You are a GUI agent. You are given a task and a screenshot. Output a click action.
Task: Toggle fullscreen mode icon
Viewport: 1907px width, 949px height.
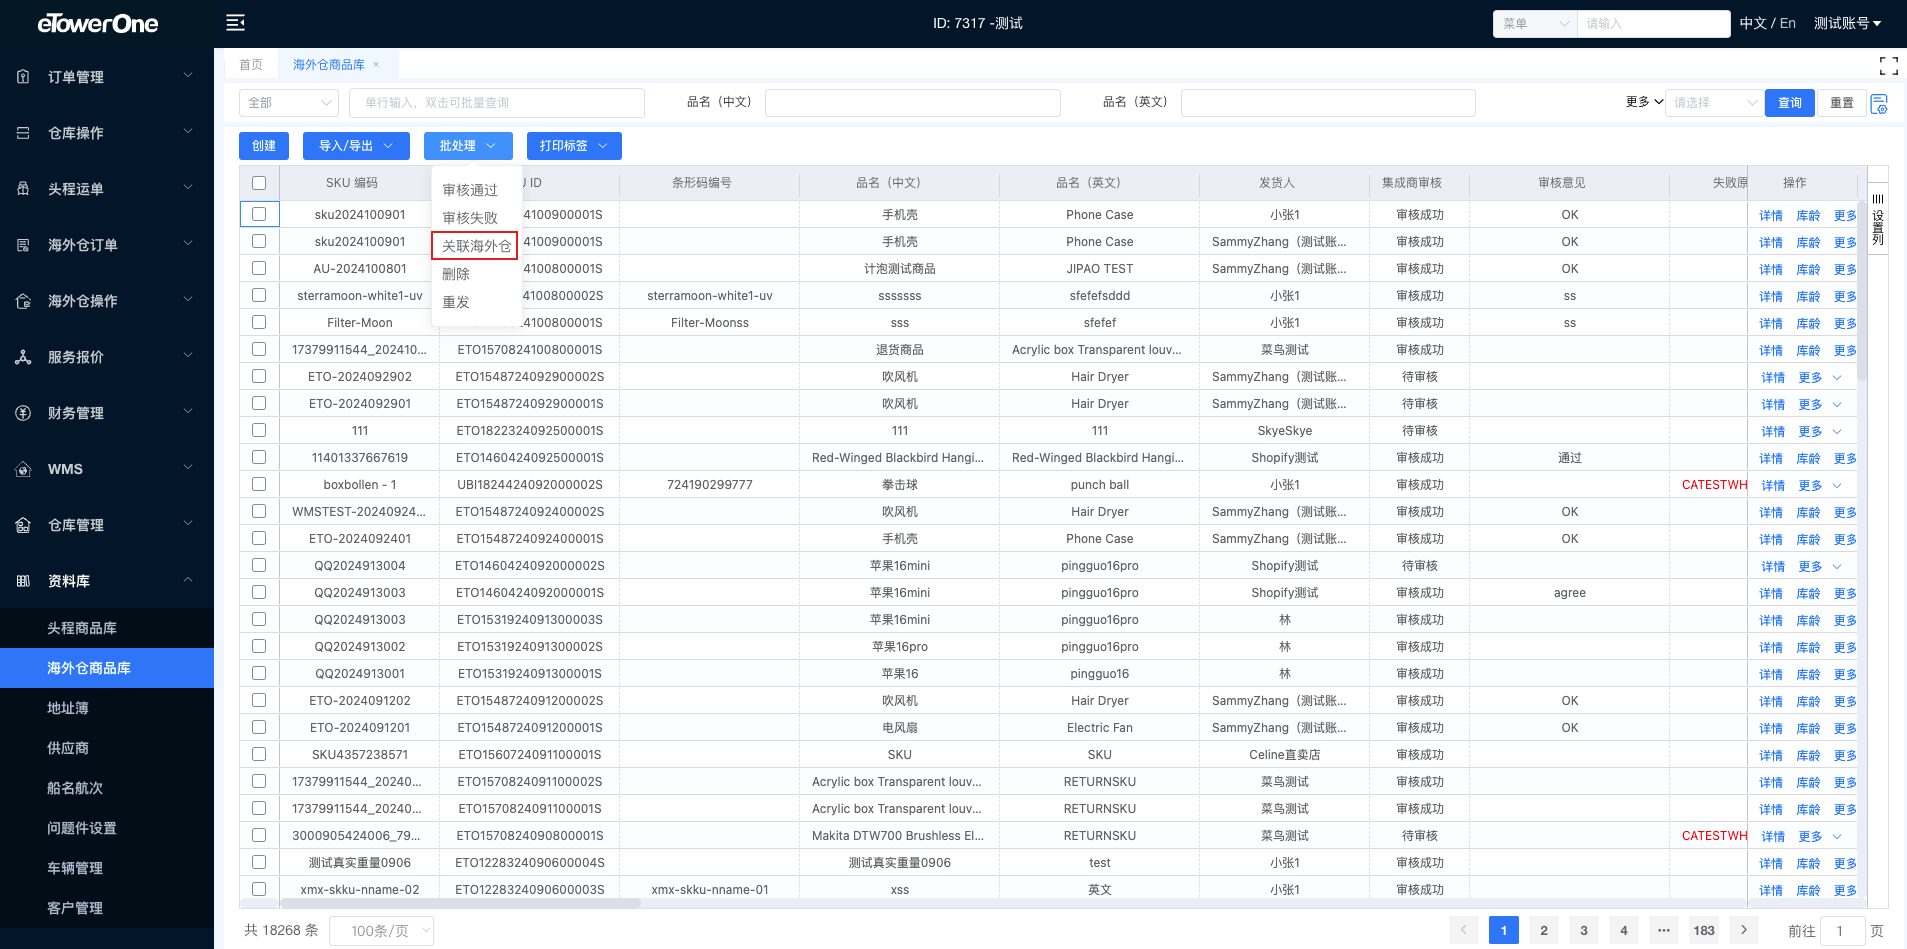tap(1888, 66)
